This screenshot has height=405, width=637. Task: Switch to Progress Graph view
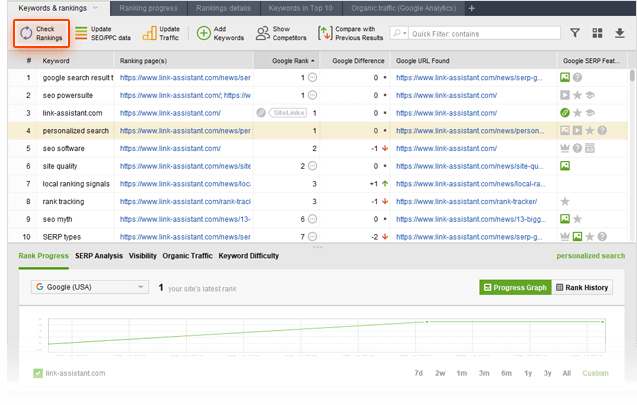pos(514,288)
